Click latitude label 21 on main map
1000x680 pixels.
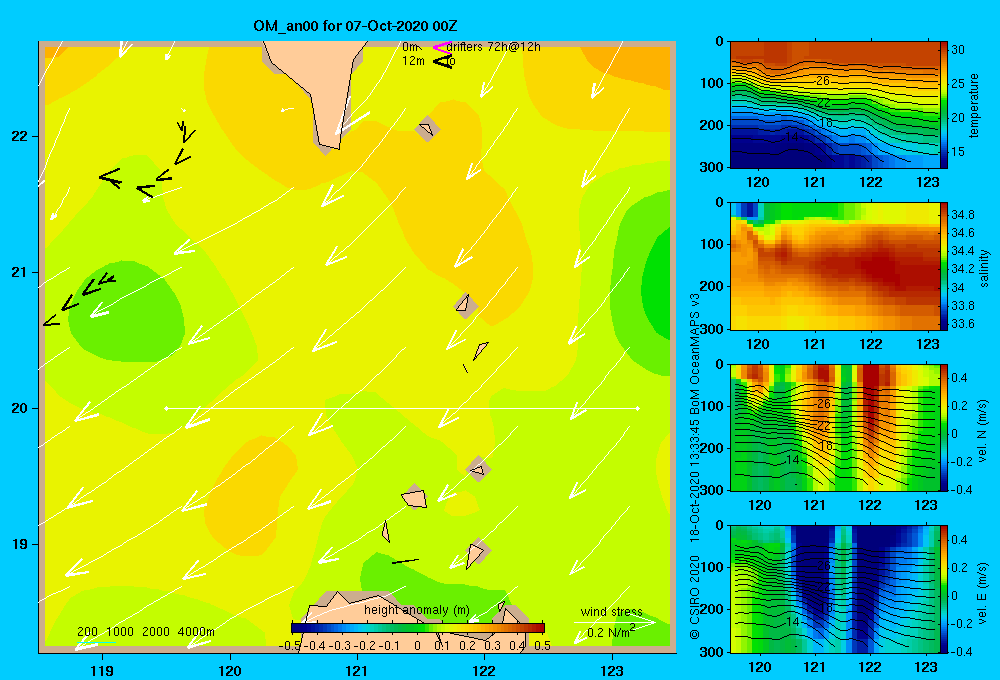(19, 272)
